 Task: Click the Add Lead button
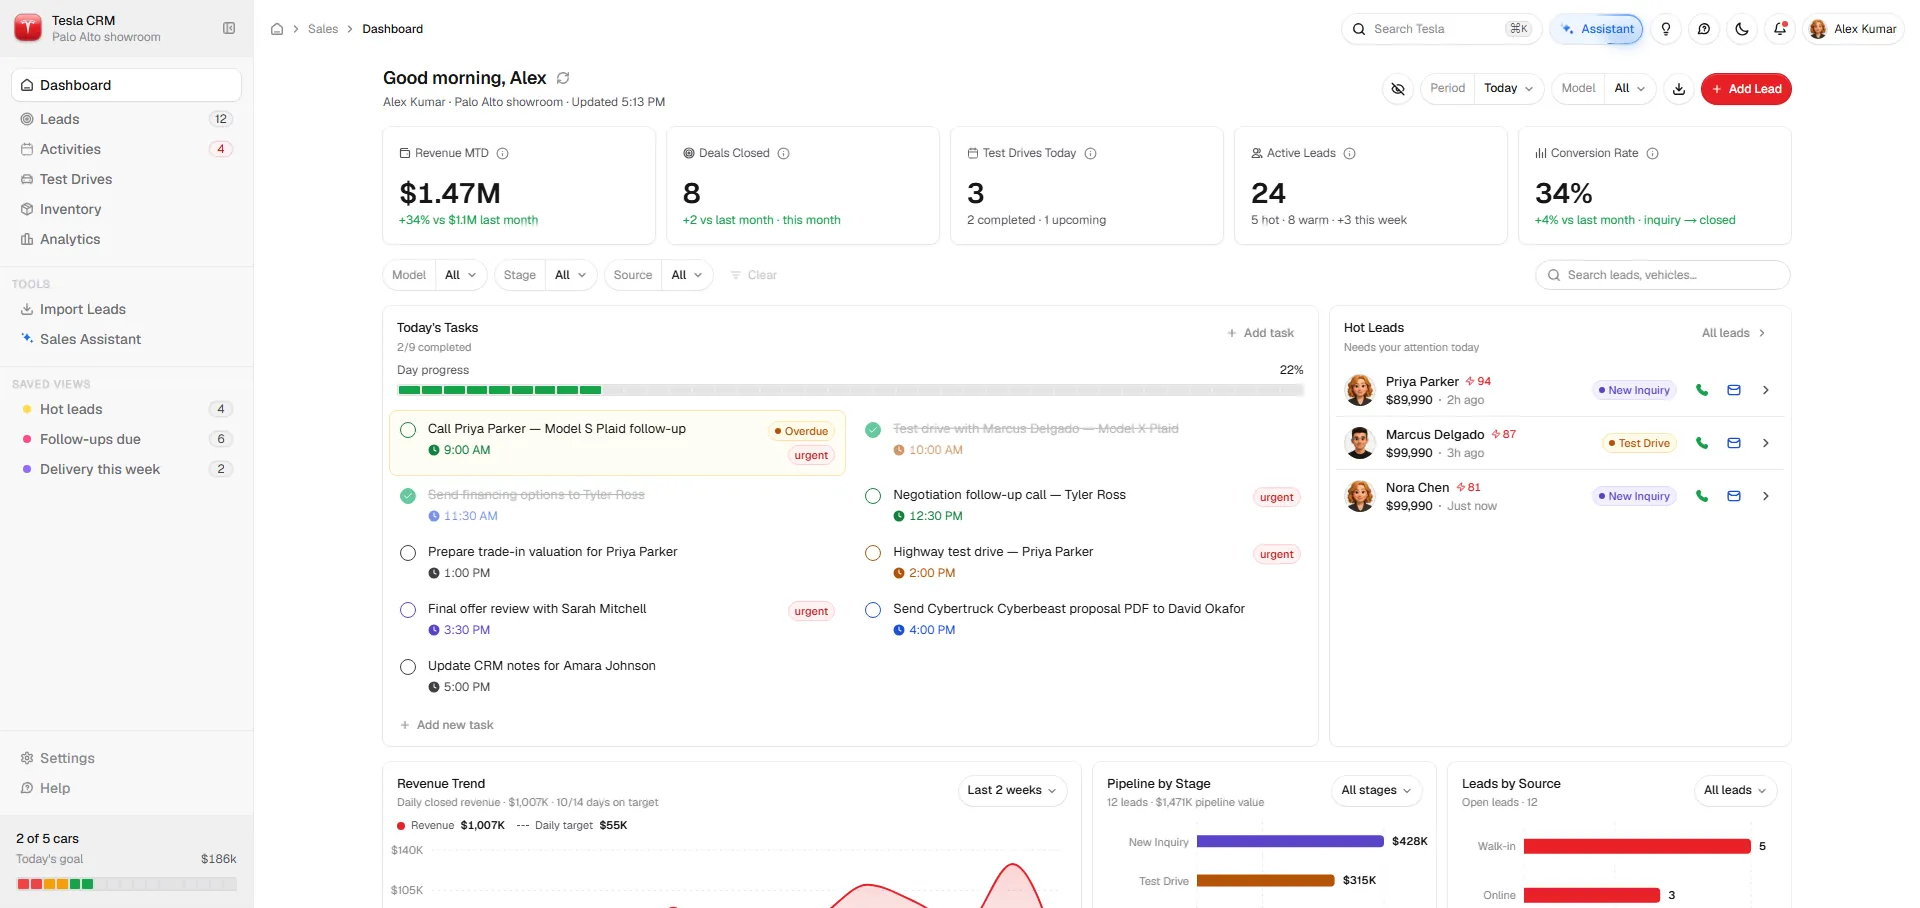[1746, 89]
